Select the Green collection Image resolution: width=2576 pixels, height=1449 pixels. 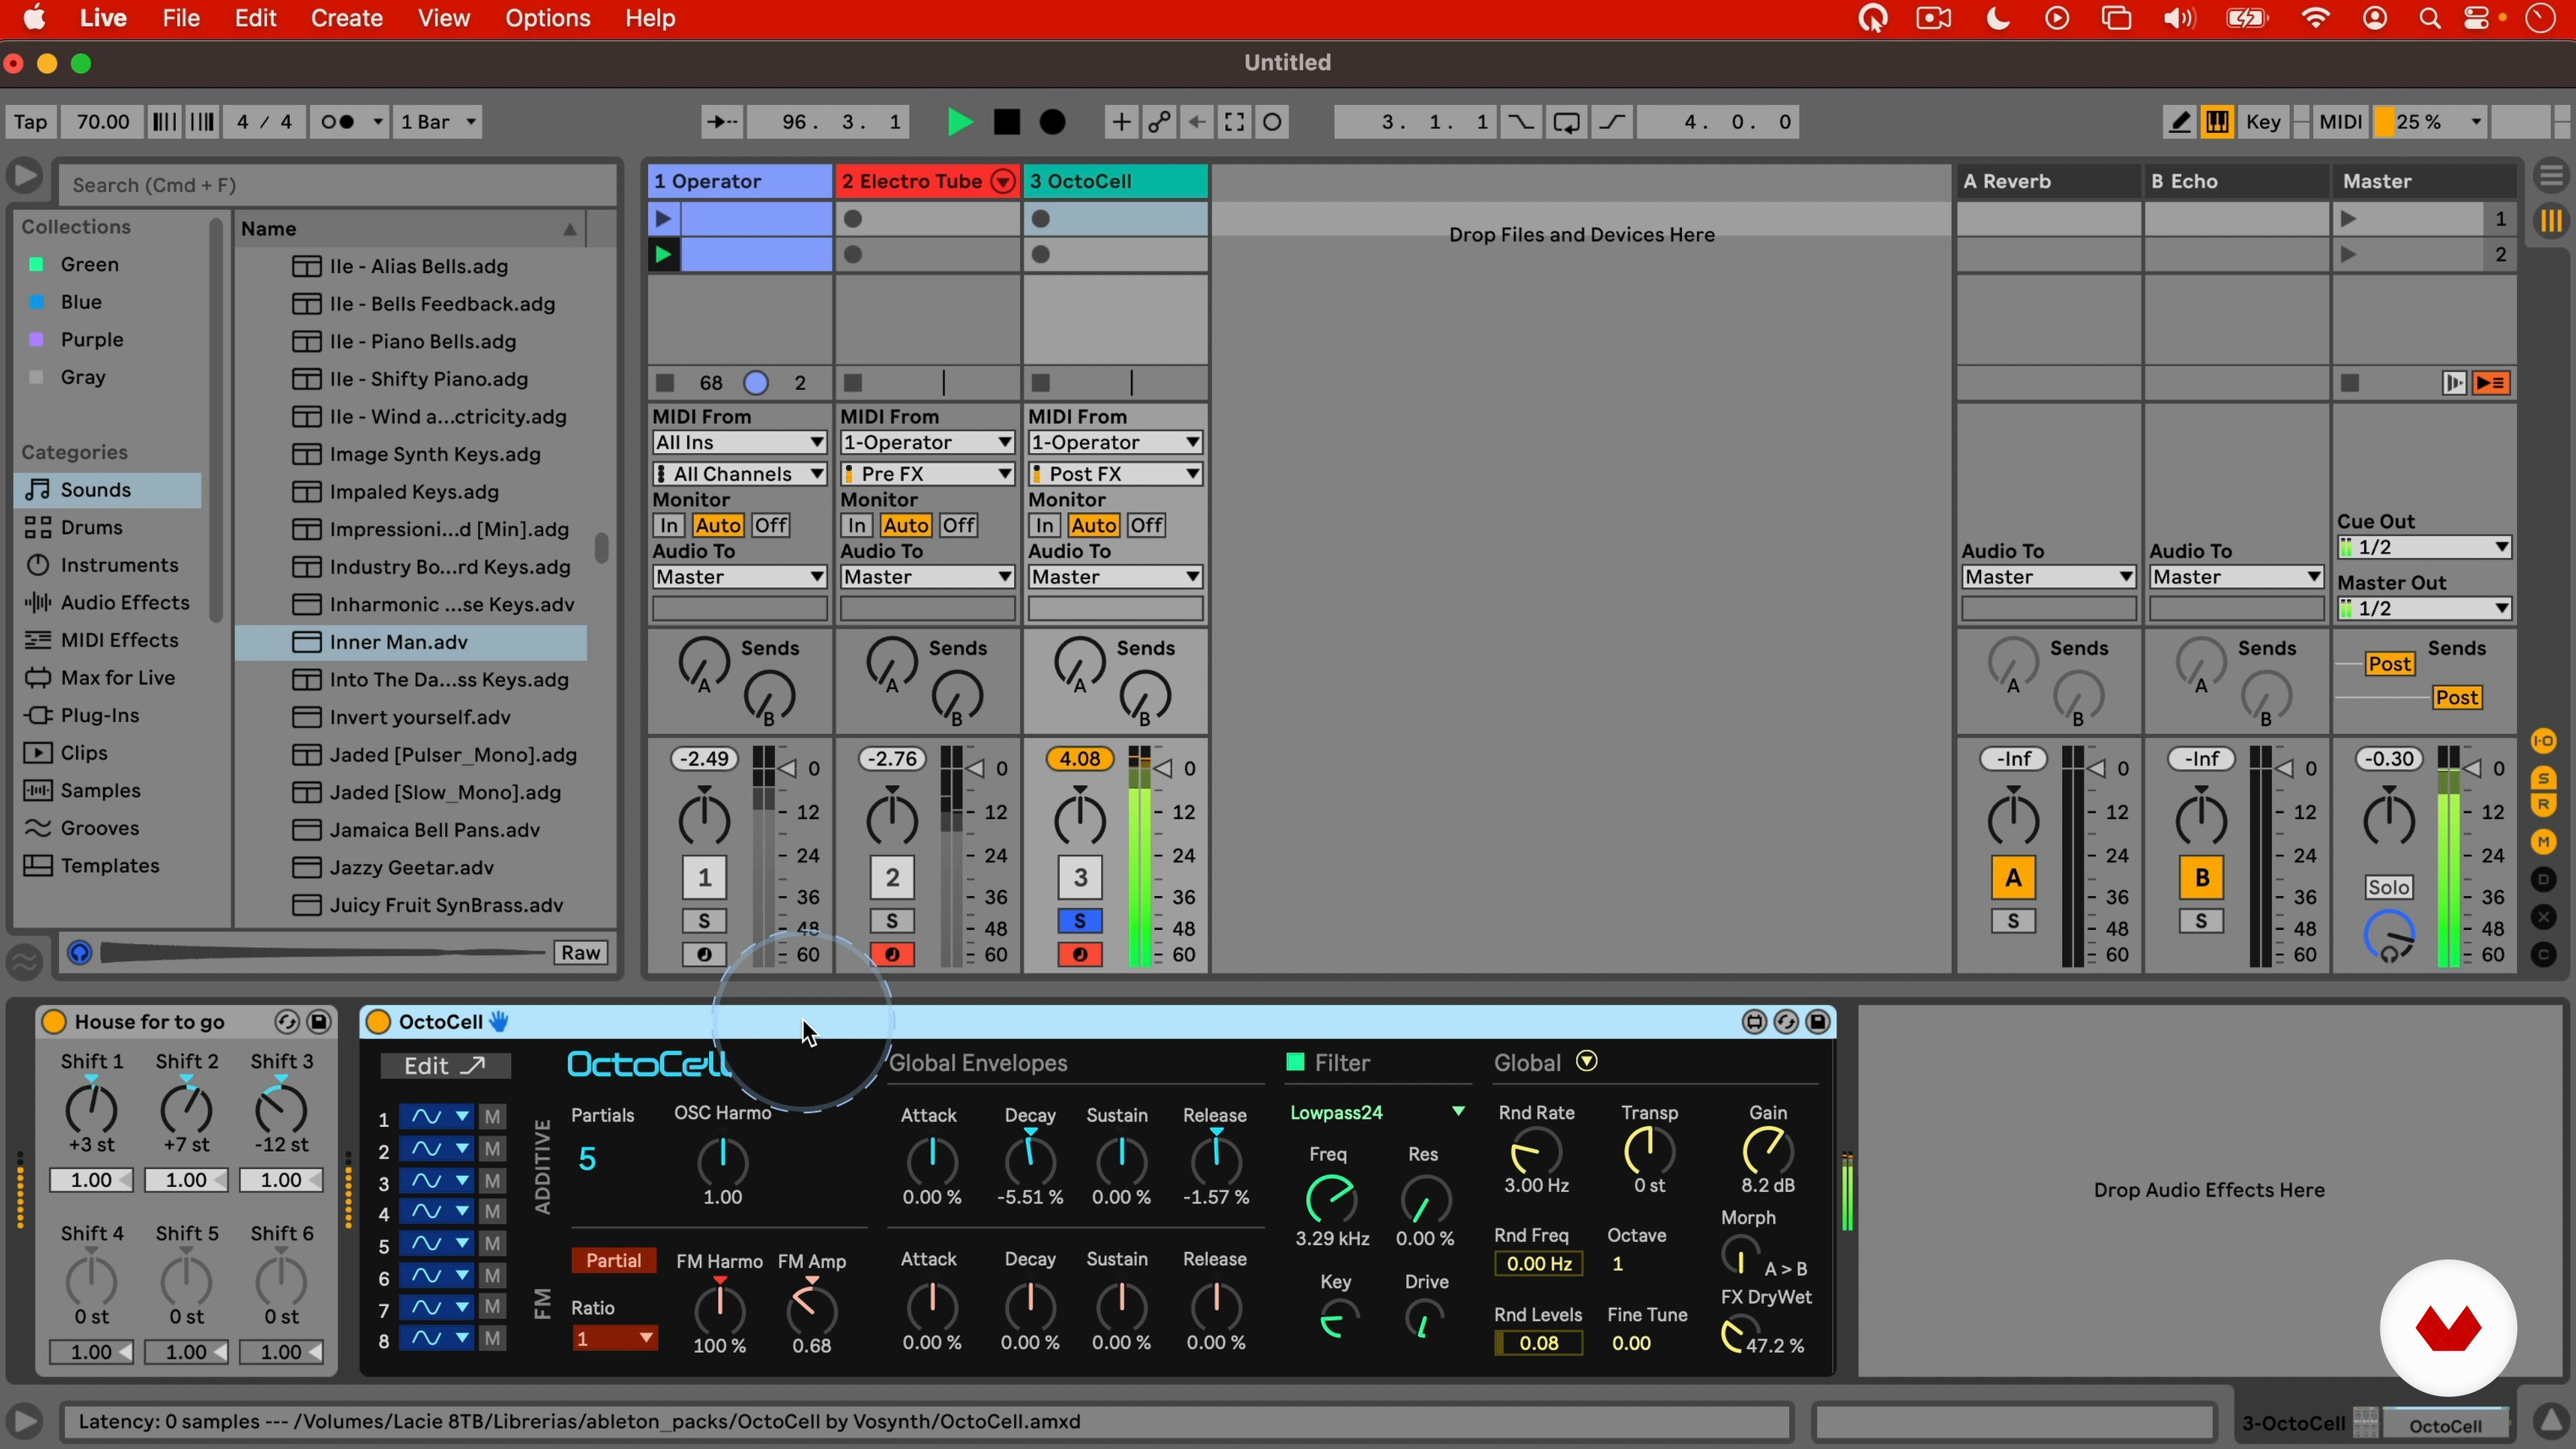tap(89, 264)
